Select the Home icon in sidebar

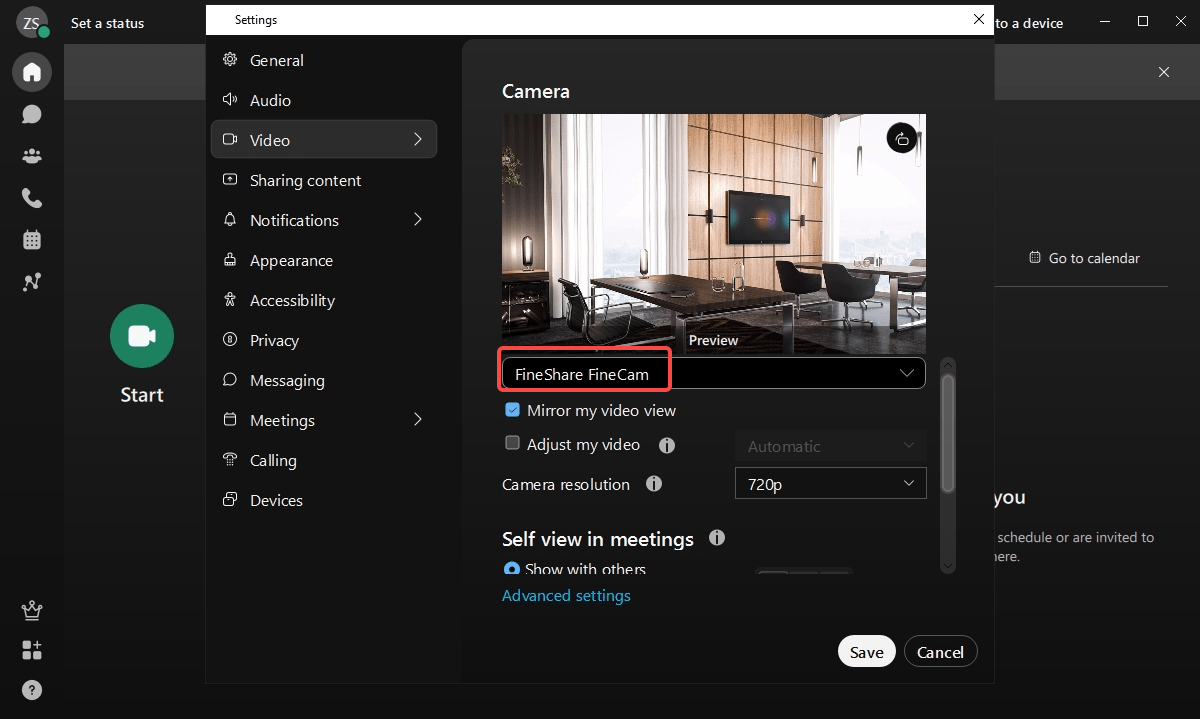click(31, 72)
